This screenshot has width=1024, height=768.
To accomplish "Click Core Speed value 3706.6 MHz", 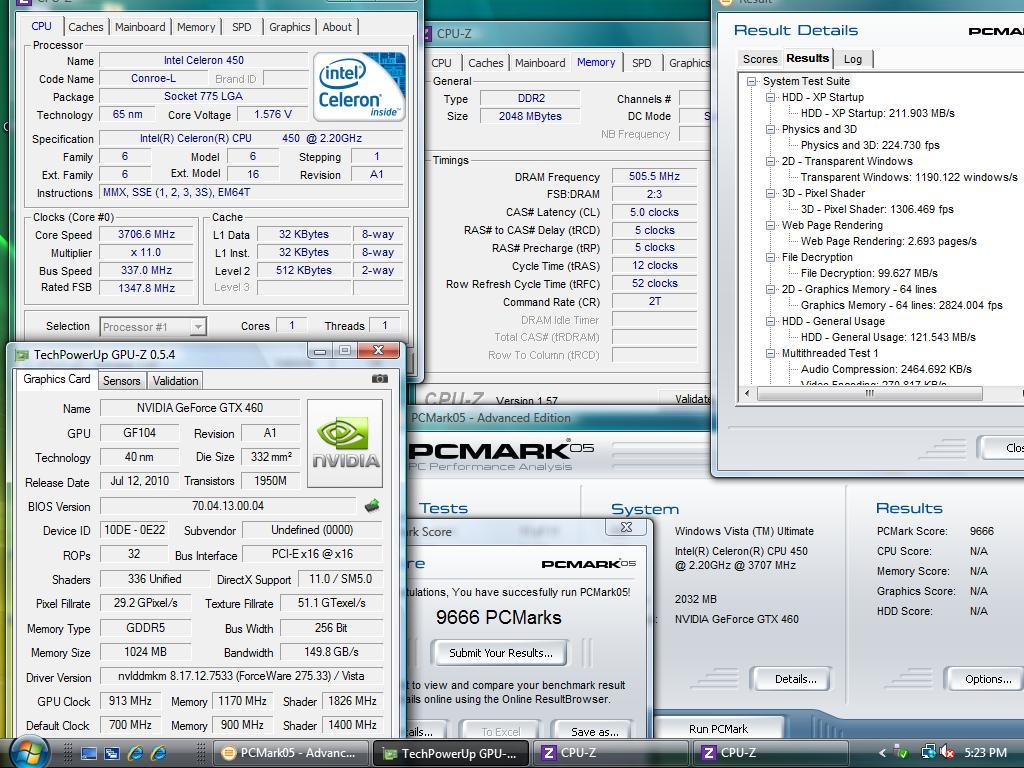I will point(146,234).
